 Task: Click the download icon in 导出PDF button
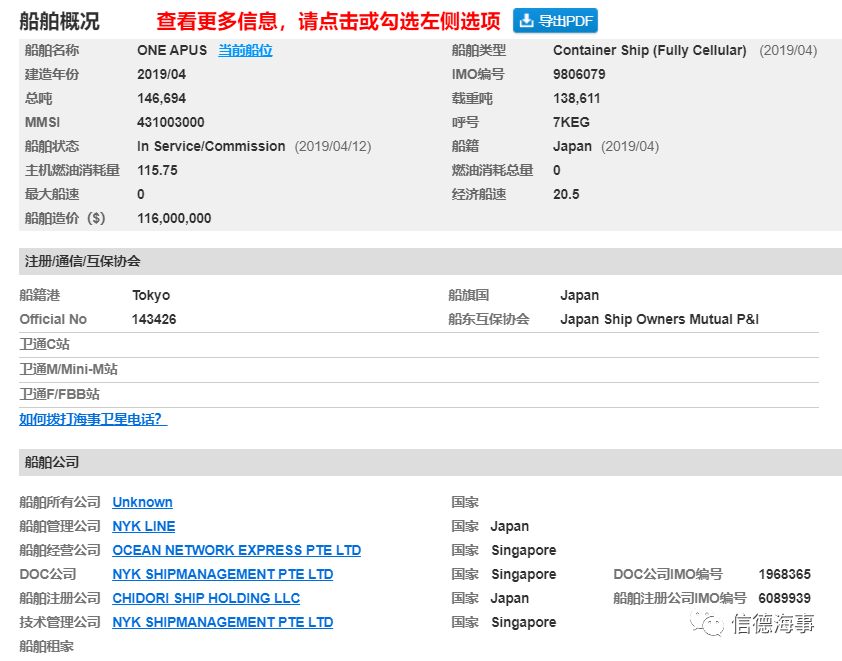[x=526, y=20]
